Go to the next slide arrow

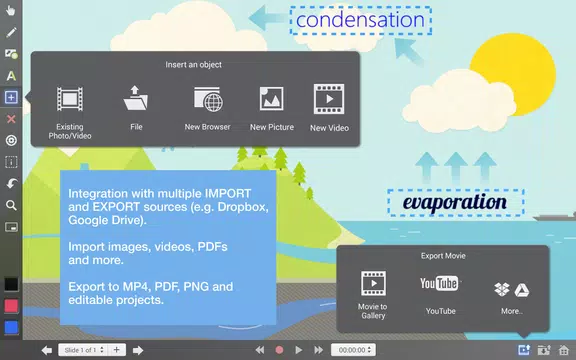pos(138,350)
